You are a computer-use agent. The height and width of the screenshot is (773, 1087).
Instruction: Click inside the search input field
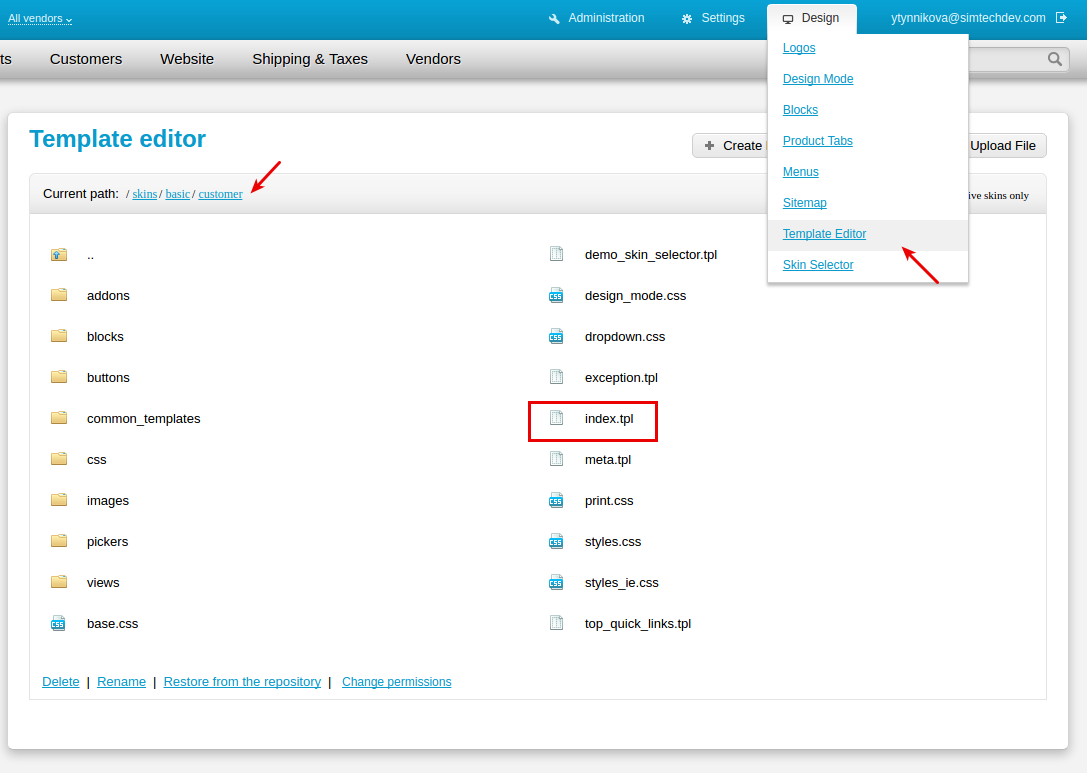click(x=1009, y=60)
